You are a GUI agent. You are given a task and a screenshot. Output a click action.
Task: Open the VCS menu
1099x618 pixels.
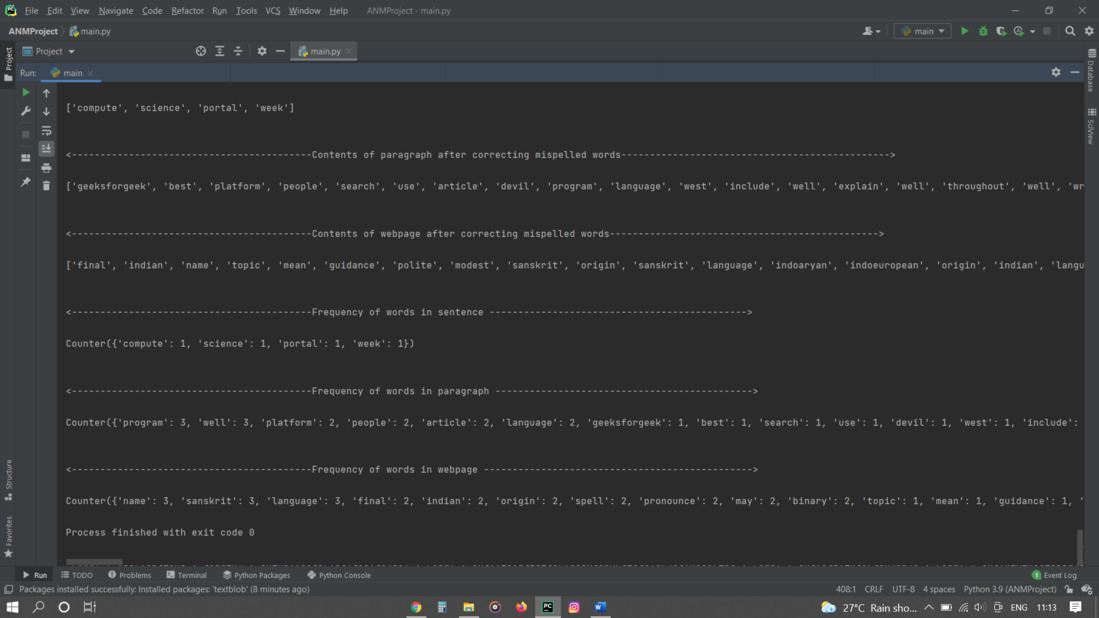[x=273, y=11]
